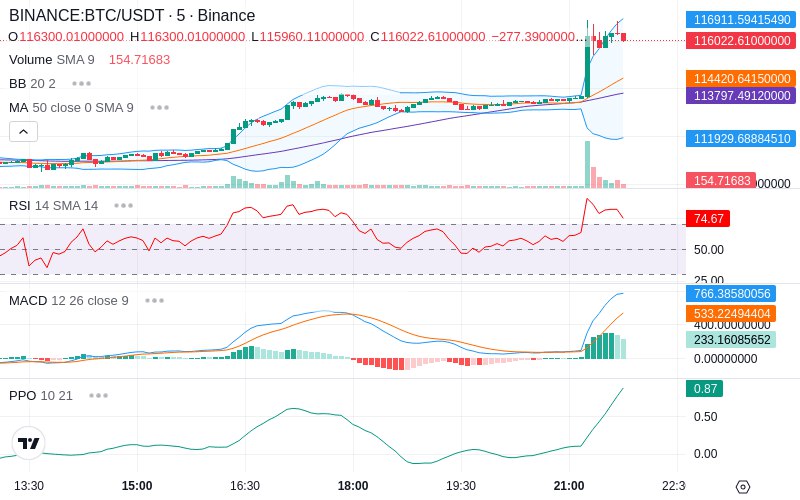Open more options for RSI indicator
The width and height of the screenshot is (800, 500).
click(x=123, y=206)
